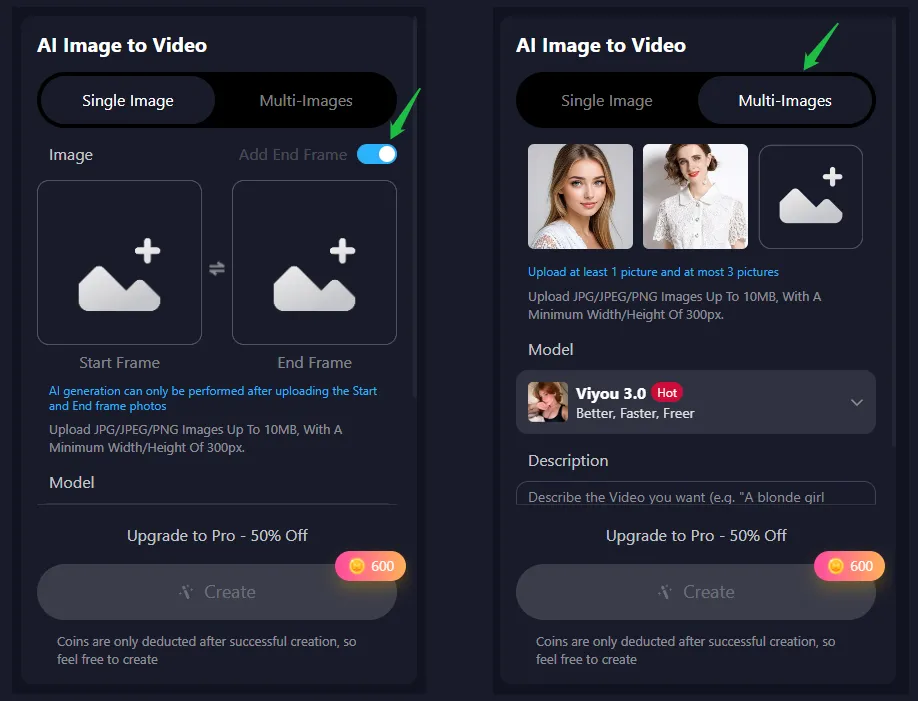Click the Description input field

[x=696, y=496]
